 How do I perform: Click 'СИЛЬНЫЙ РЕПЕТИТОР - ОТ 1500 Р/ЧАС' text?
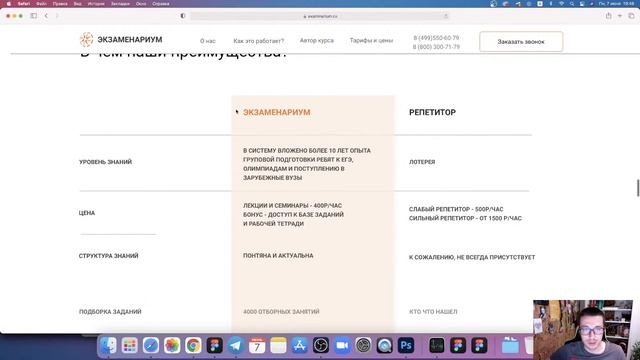click(465, 218)
